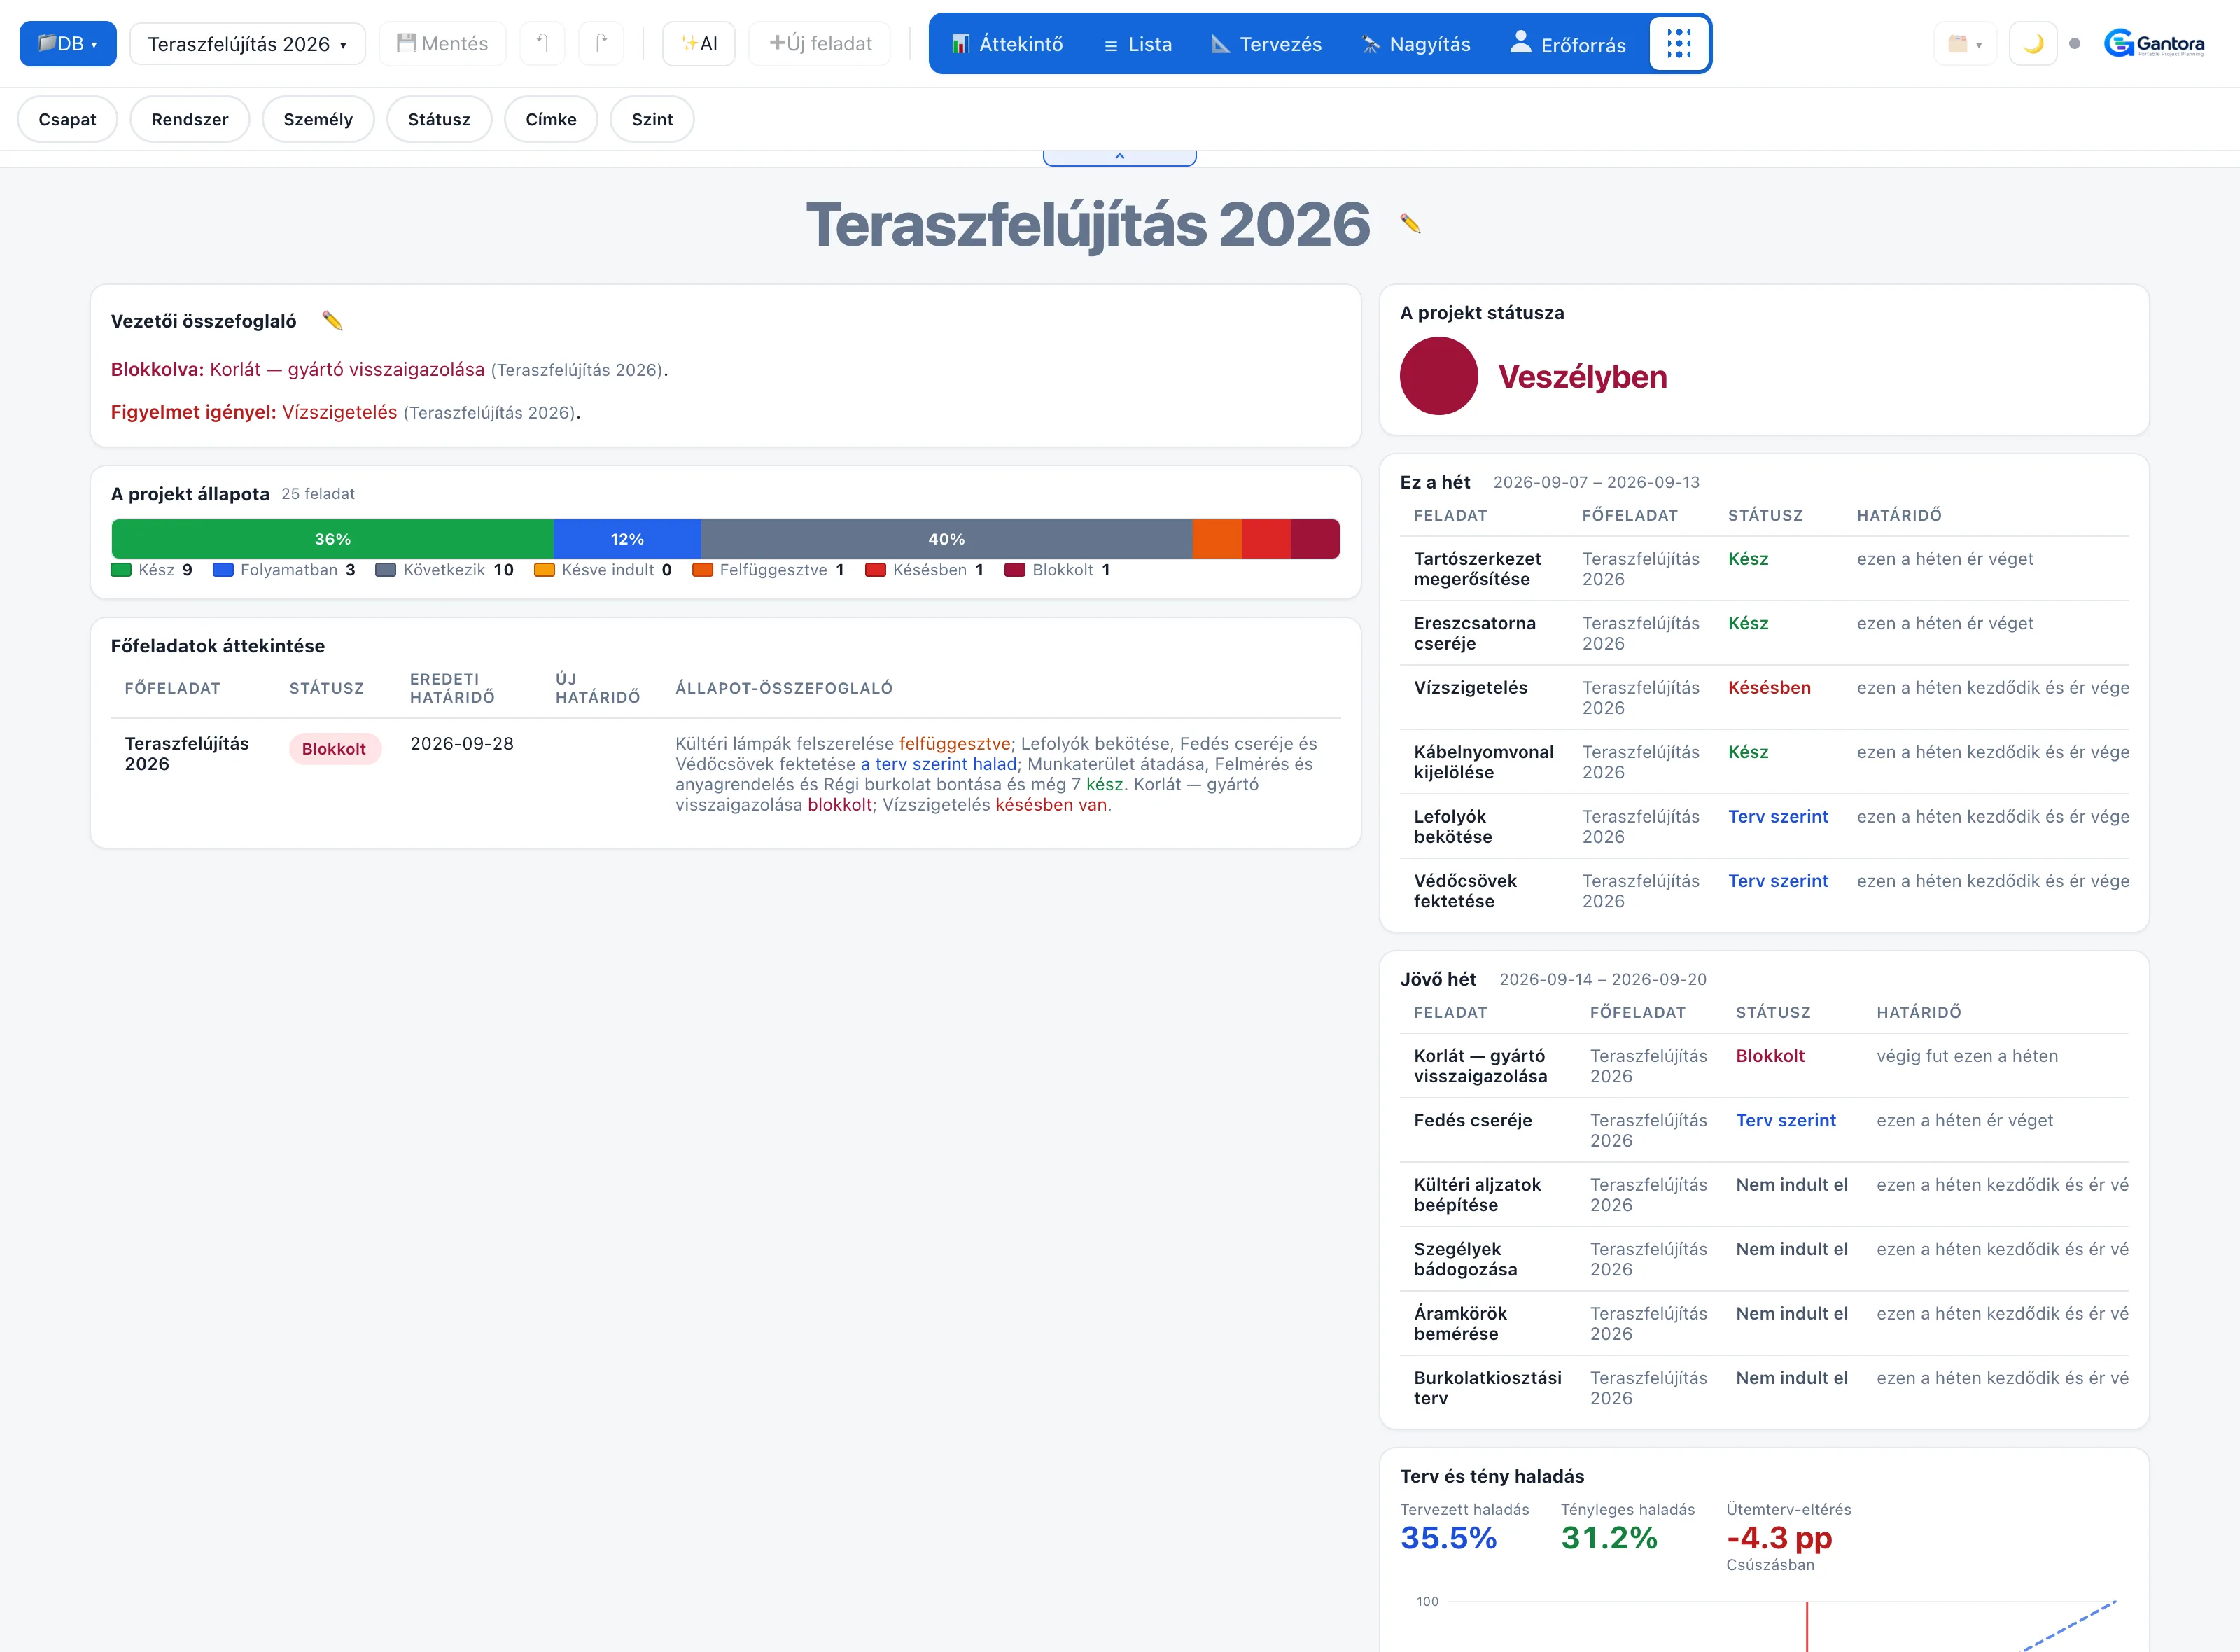Open the Teraszfelújítás 2026 project dropdown

tap(247, 44)
